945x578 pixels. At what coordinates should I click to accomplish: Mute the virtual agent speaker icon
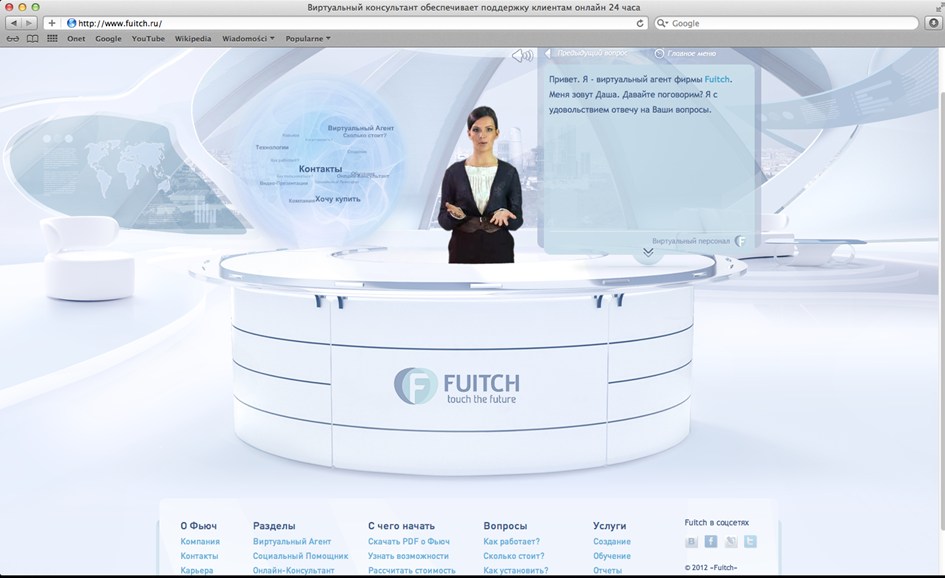click(522, 55)
